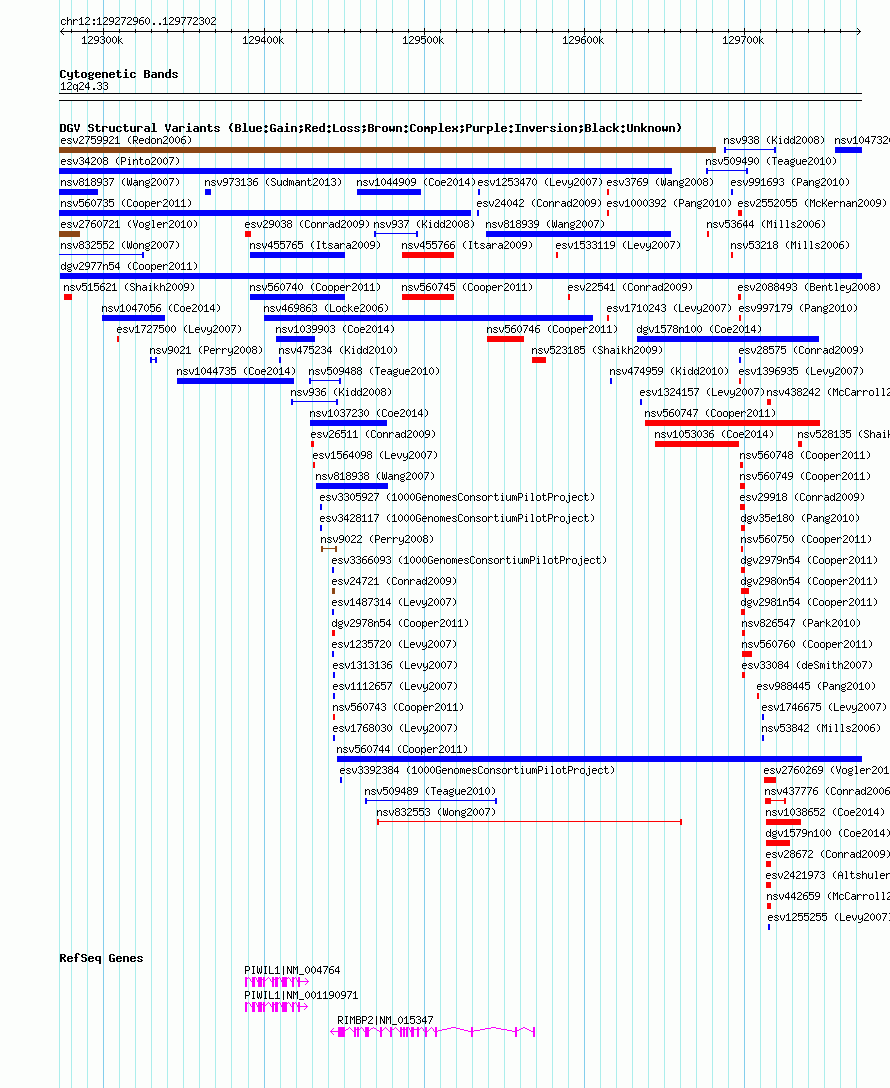The image size is (890, 1088).
Task: Click esv3305927 1000Genomes variant label
Action: pyautogui.click(x=457, y=497)
